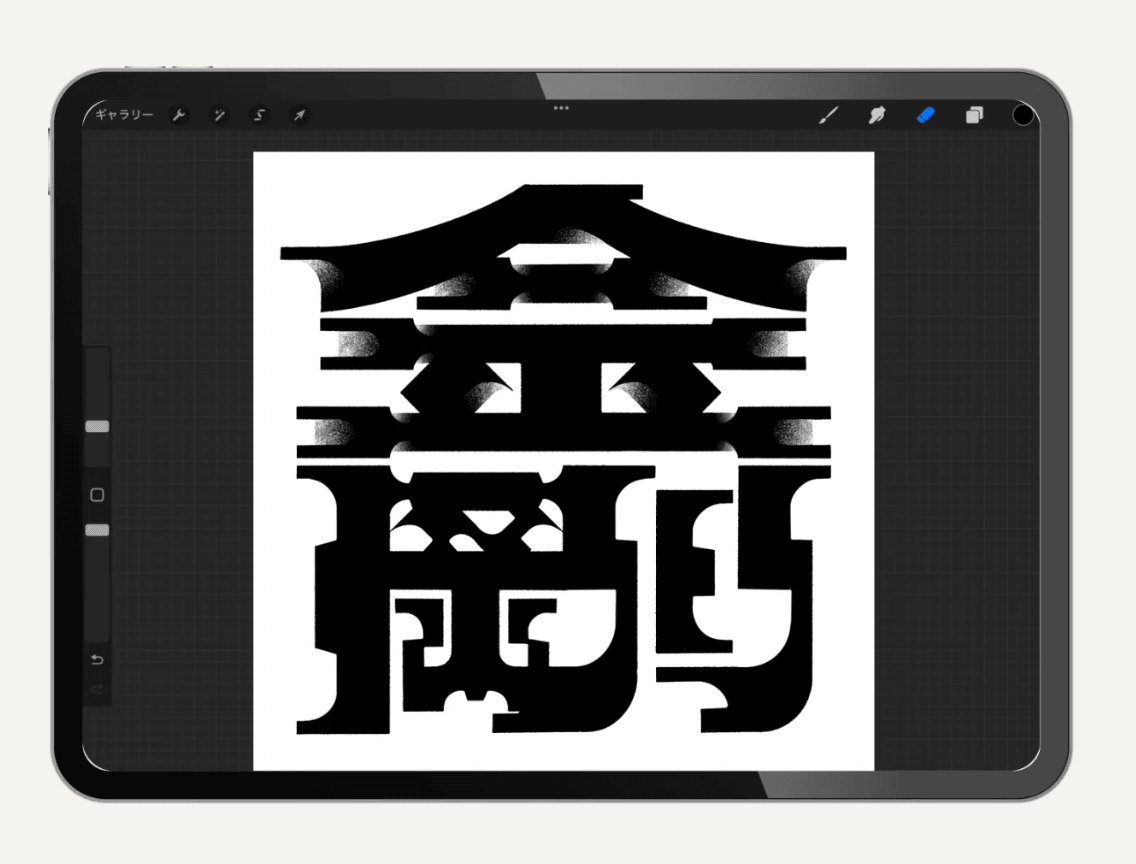Click the brush opacity slider handle
Screen dimensions: 1136x864
pyautogui.click(x=97, y=530)
